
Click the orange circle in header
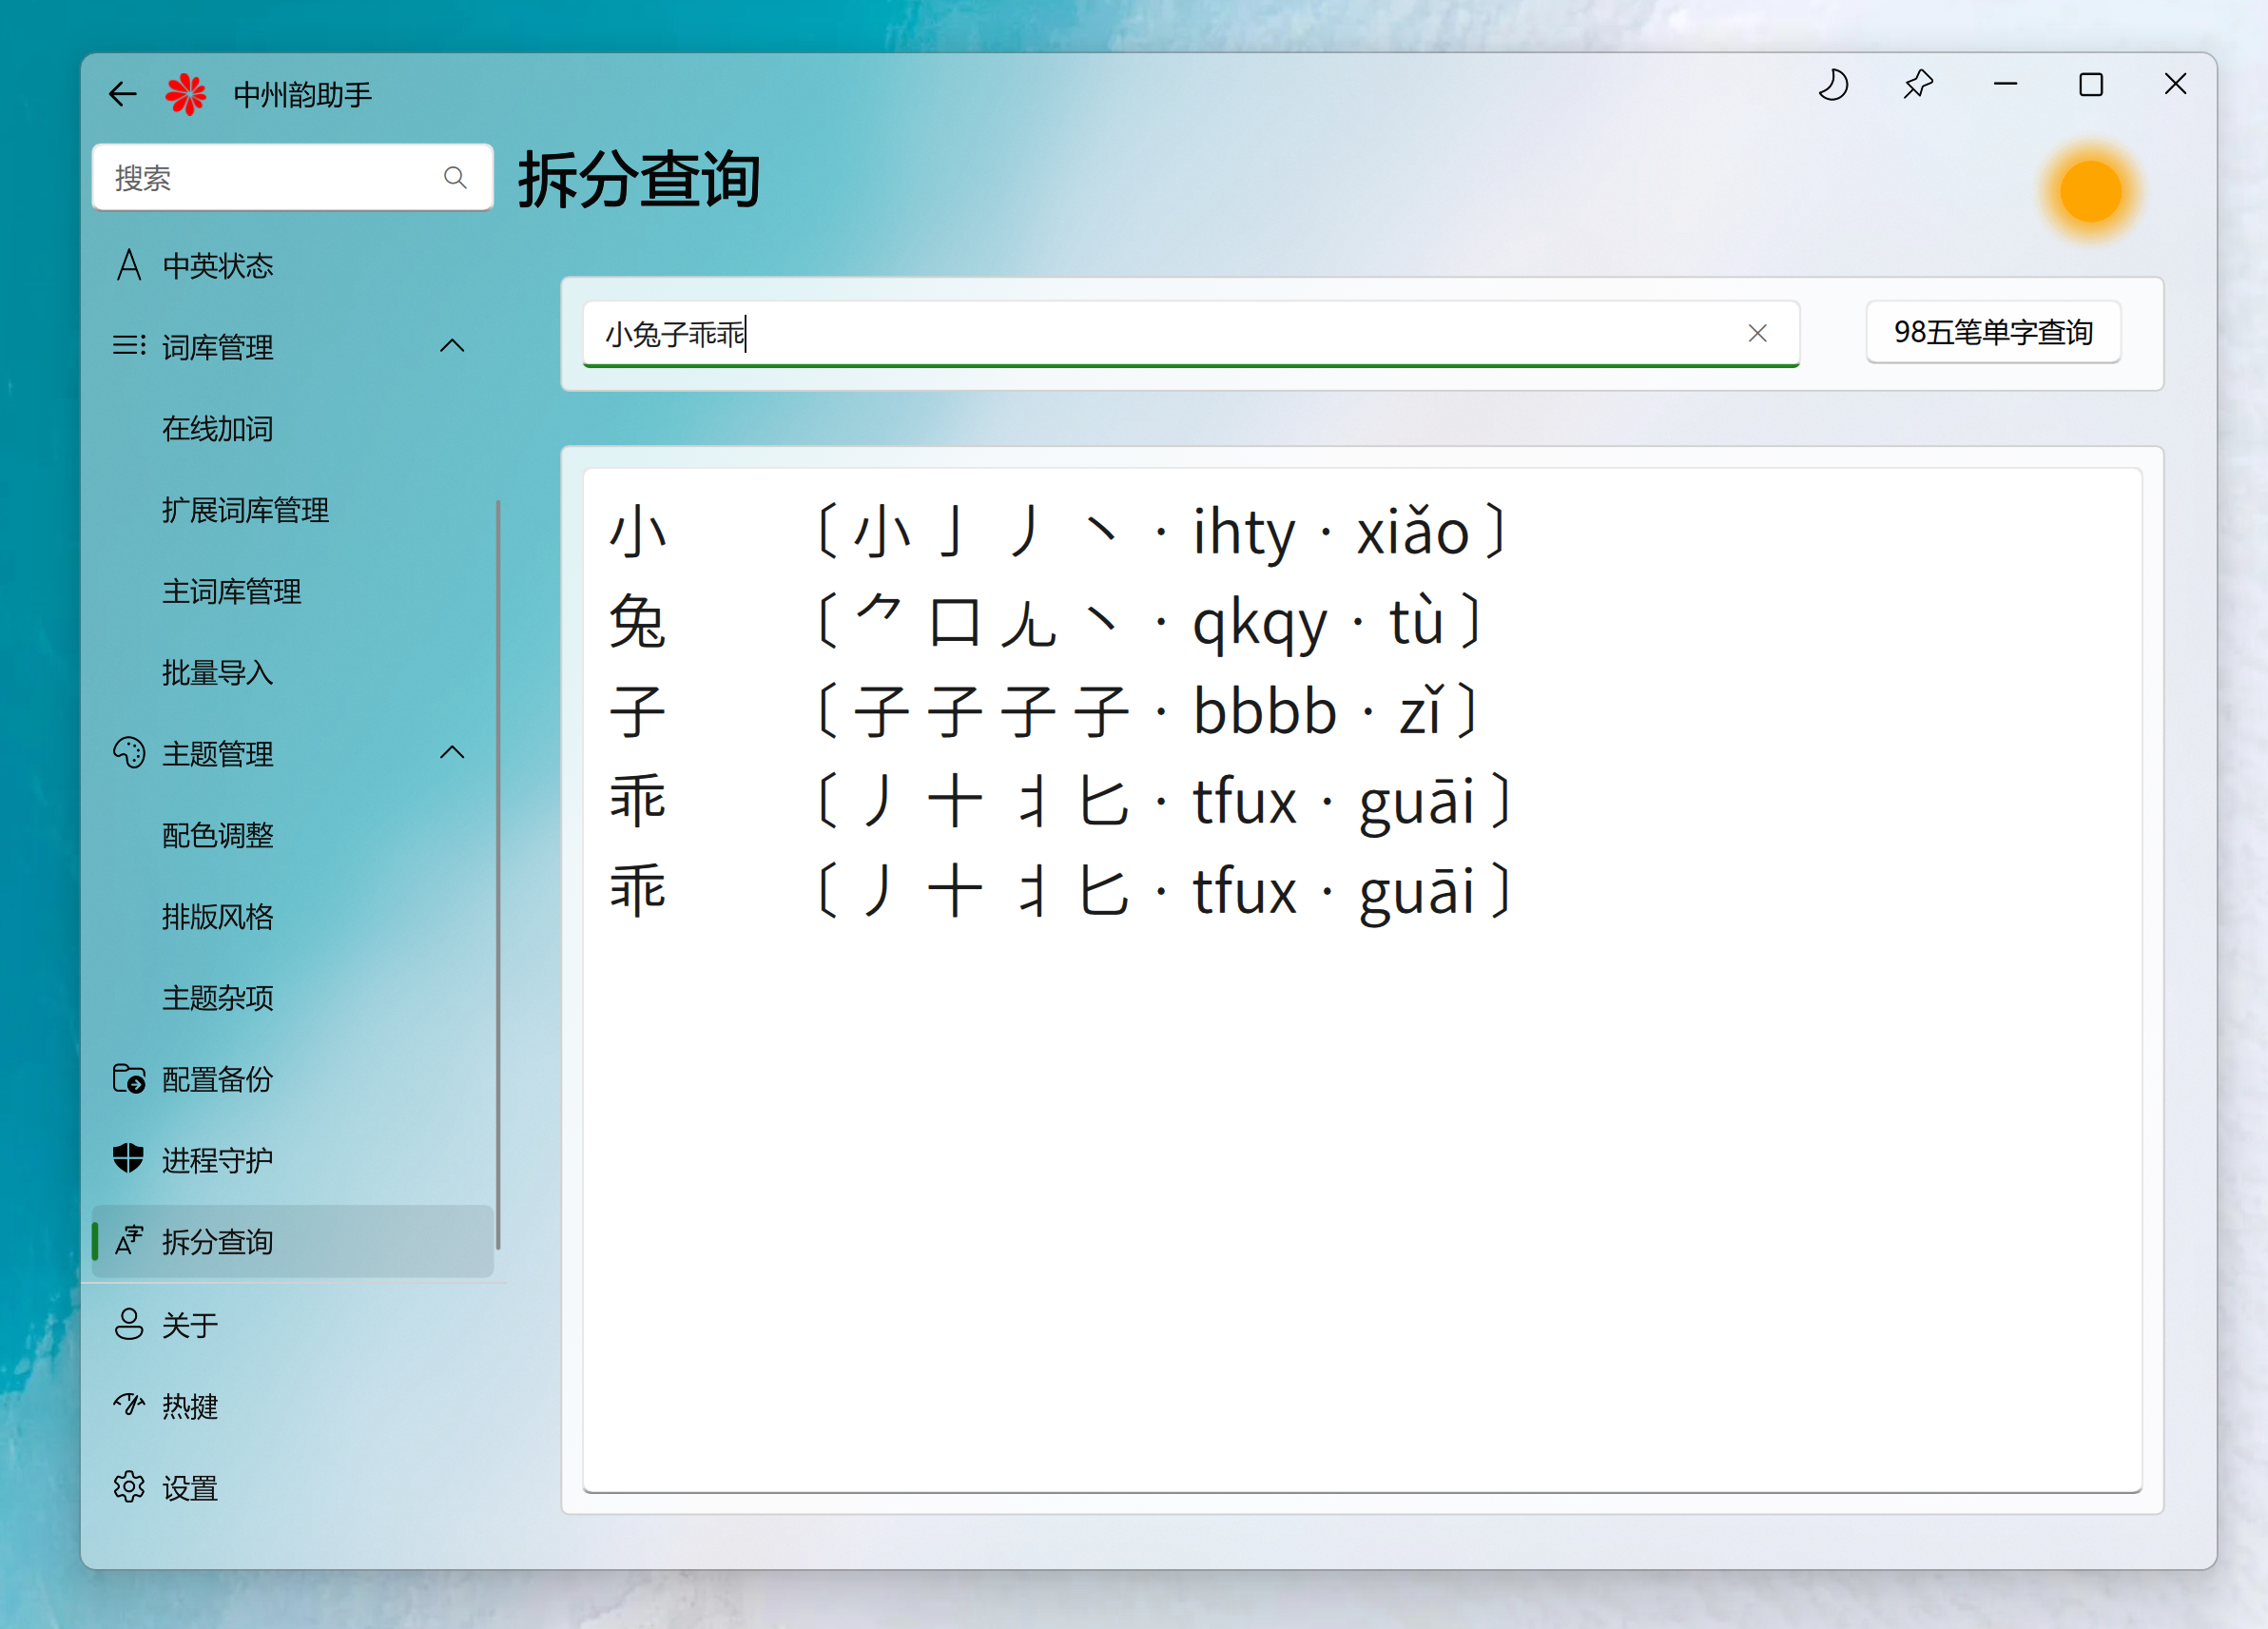pyautogui.click(x=2090, y=190)
